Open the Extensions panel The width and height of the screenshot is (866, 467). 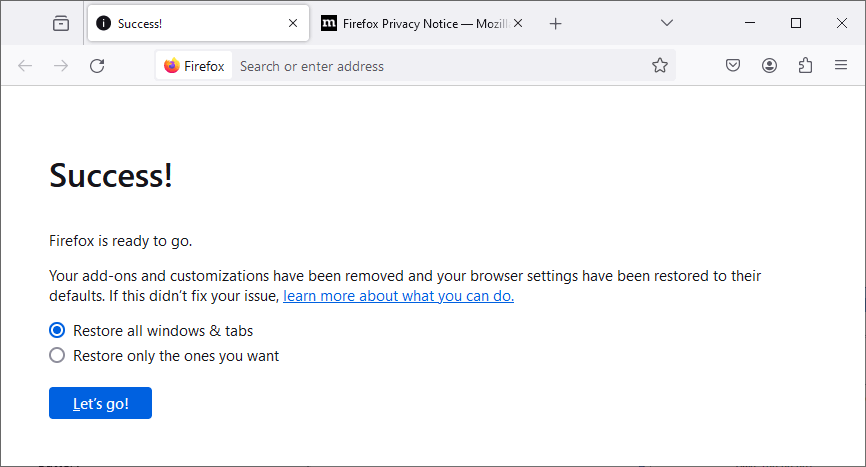(805, 66)
